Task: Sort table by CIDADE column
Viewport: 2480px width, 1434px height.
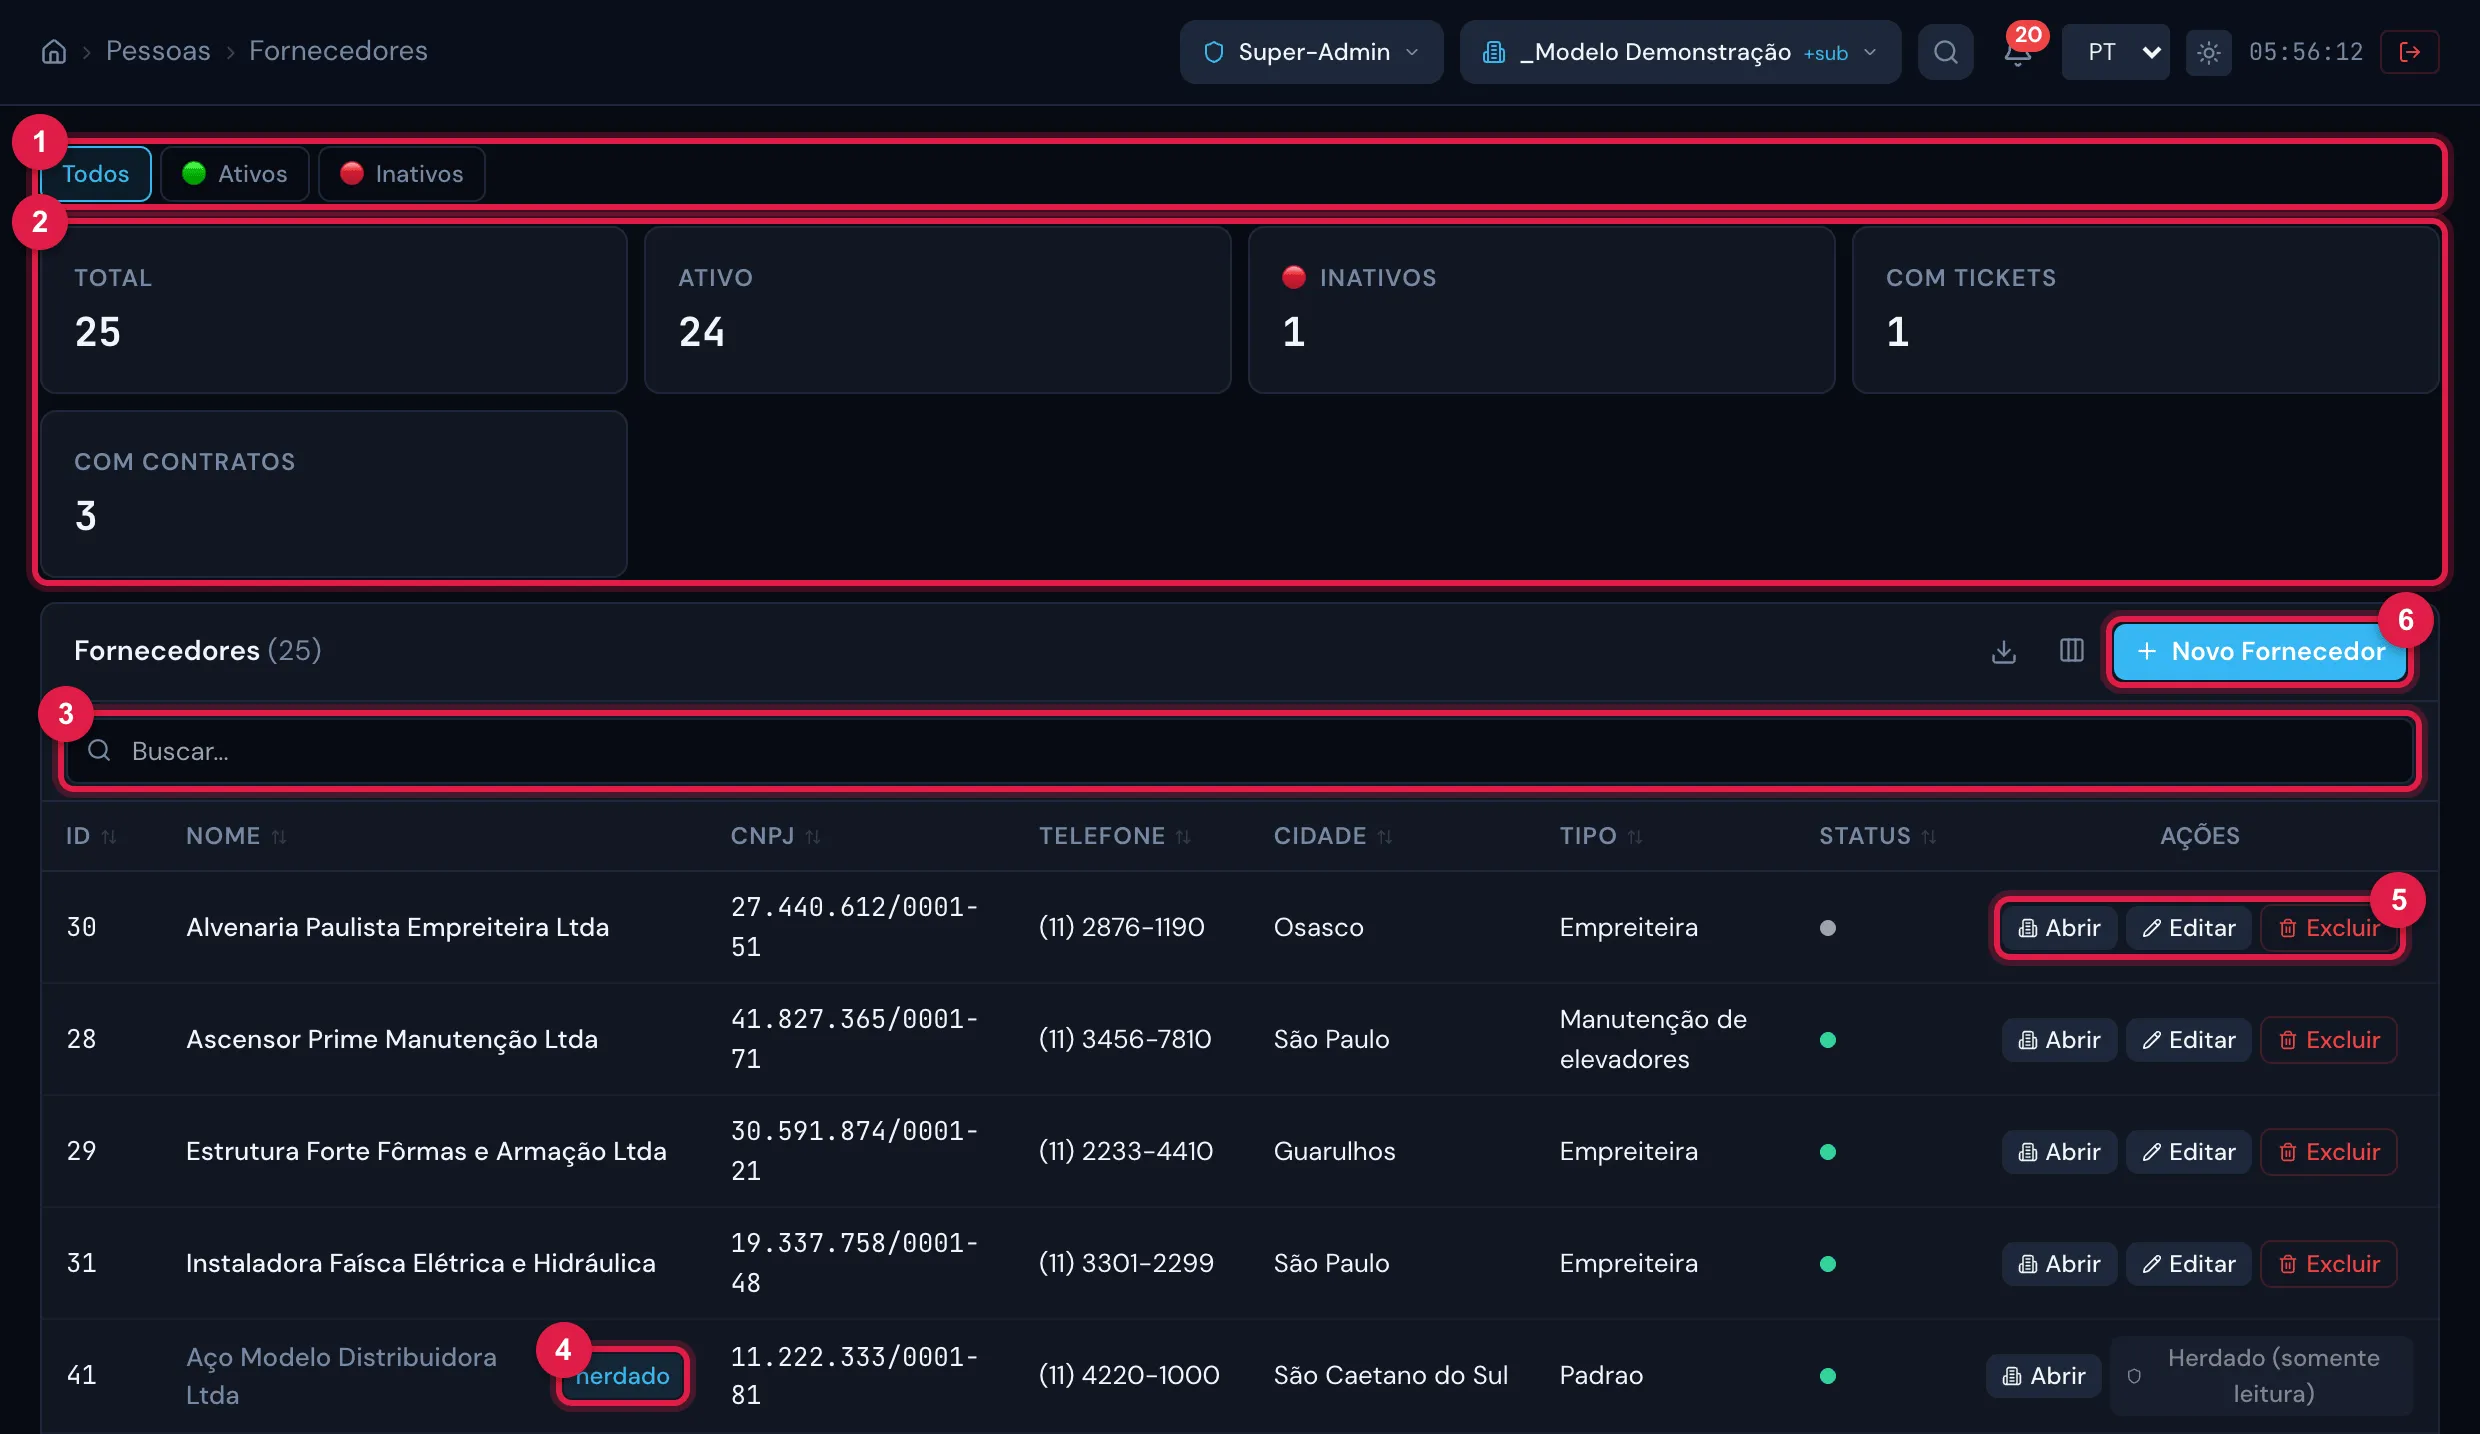Action: 1332,836
